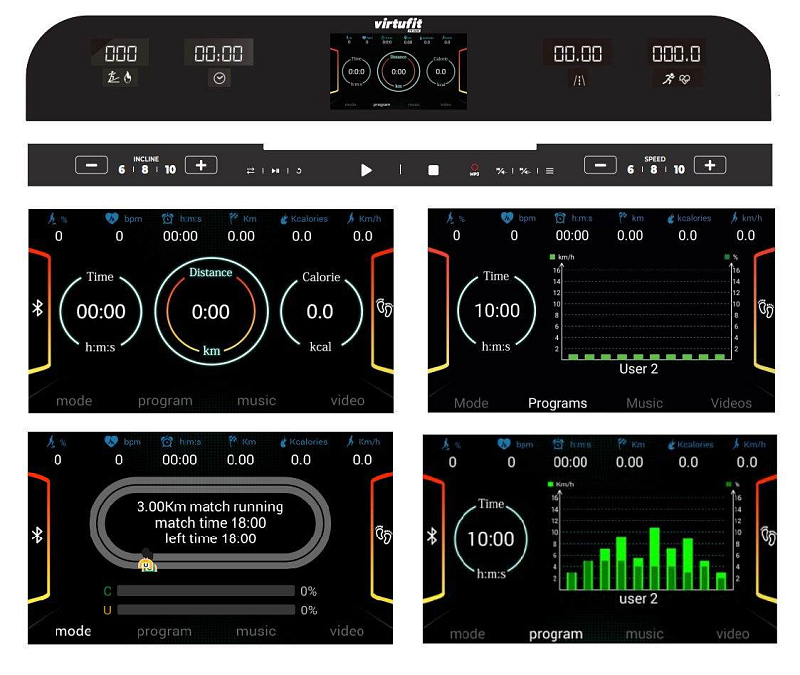The height and width of the screenshot is (675, 800).
Task: Click the heart rate bpm icon in top-left screen
Action: 110,217
